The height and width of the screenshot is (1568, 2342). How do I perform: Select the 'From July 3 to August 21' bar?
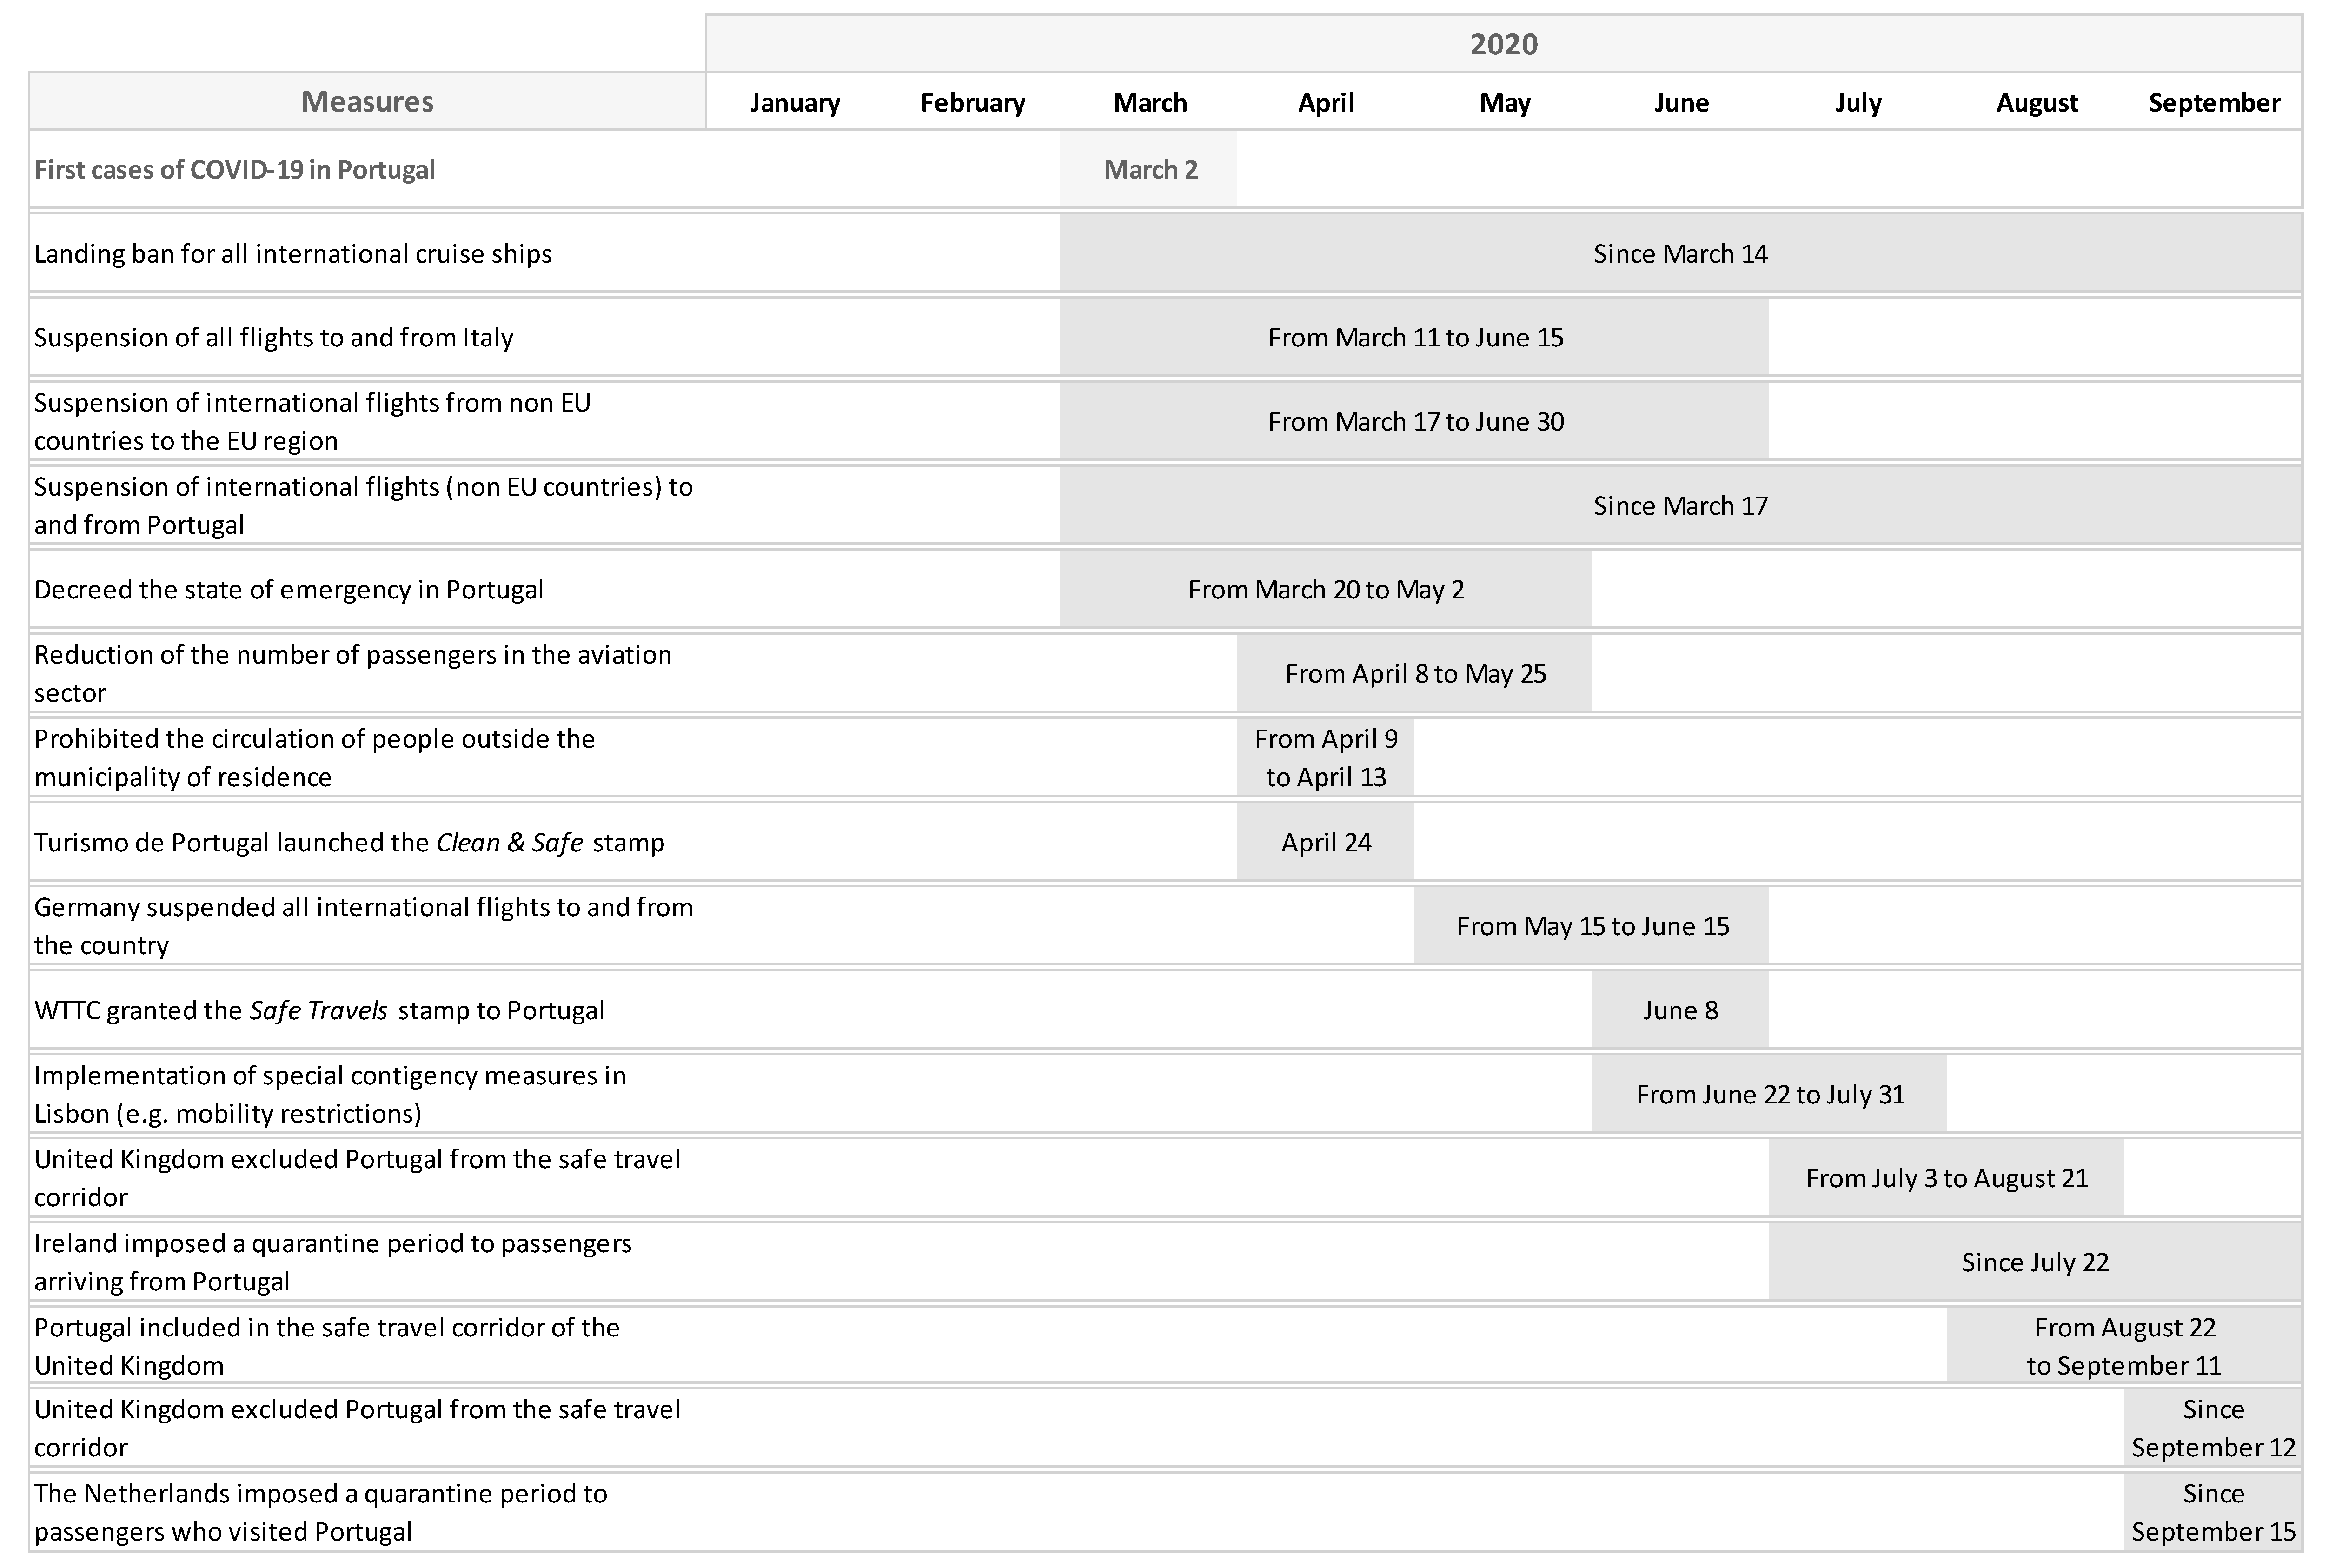click(x=1946, y=1178)
